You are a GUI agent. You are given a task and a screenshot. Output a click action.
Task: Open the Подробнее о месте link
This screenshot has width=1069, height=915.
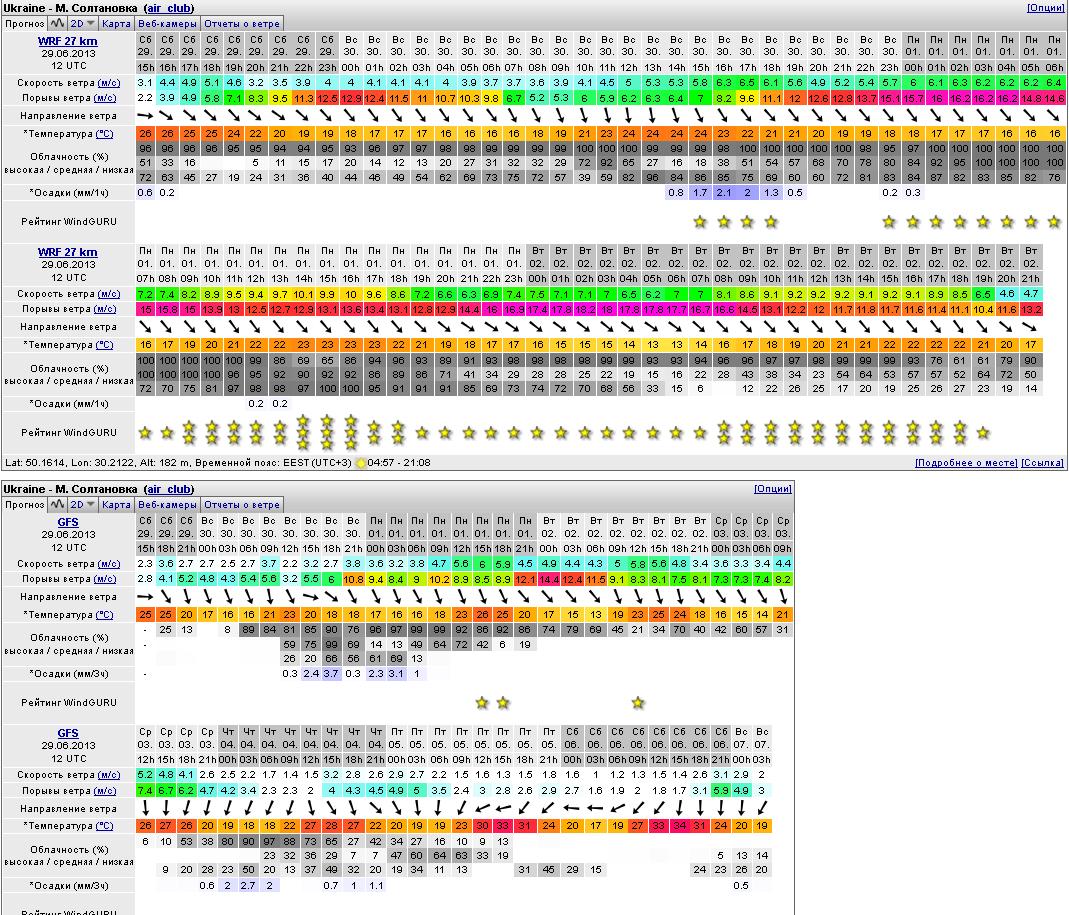pyautogui.click(x=965, y=463)
